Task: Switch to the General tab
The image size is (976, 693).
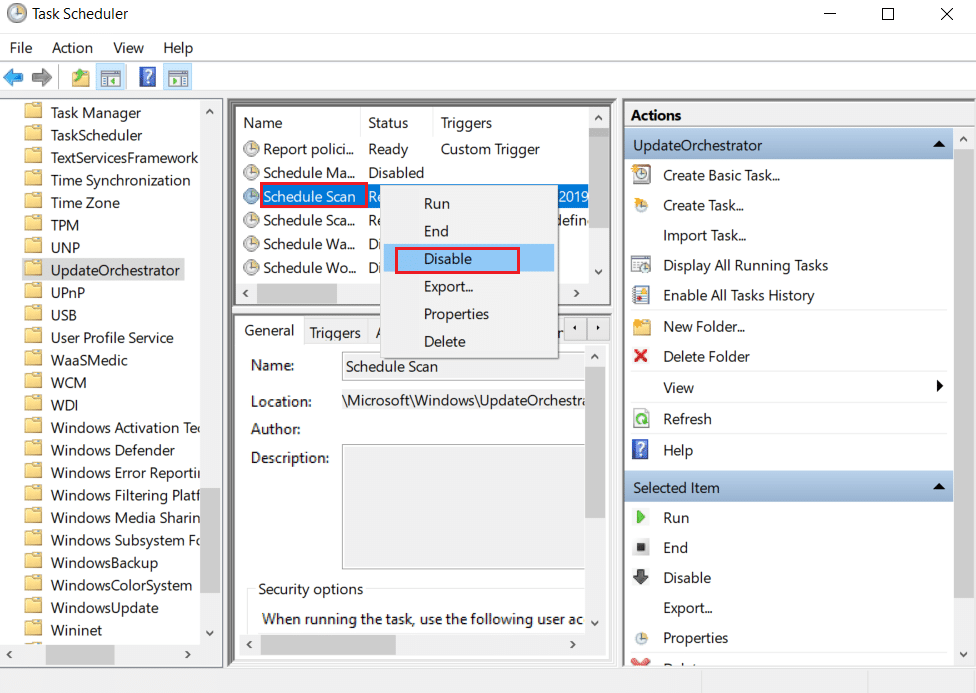Action: tap(269, 330)
